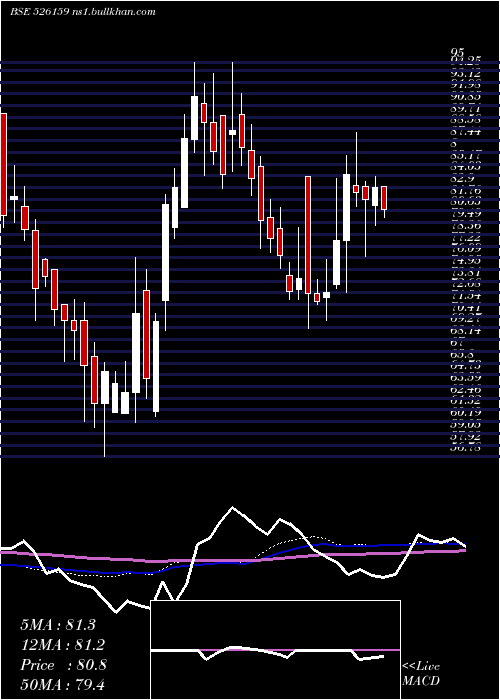Click the 95 price axis label
This screenshot has width=500, height=700.
click(x=458, y=53)
